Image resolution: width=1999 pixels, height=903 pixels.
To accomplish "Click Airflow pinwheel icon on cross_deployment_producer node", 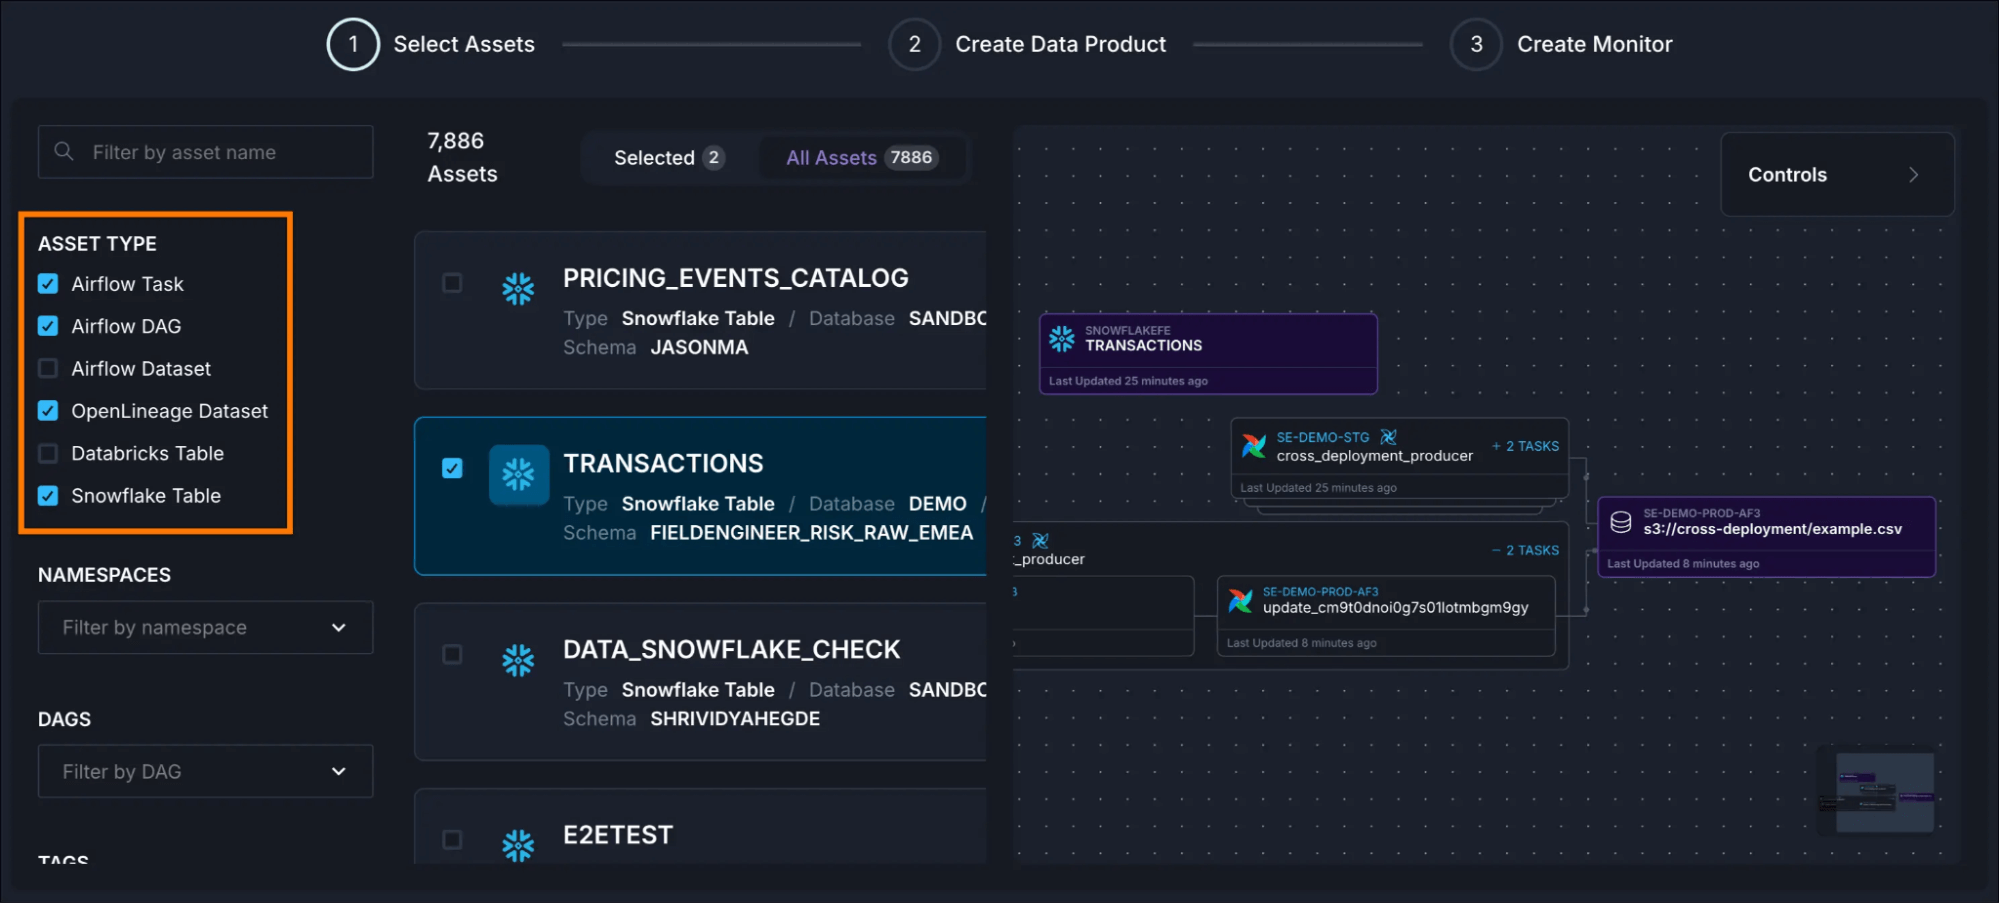I will pos(1253,446).
